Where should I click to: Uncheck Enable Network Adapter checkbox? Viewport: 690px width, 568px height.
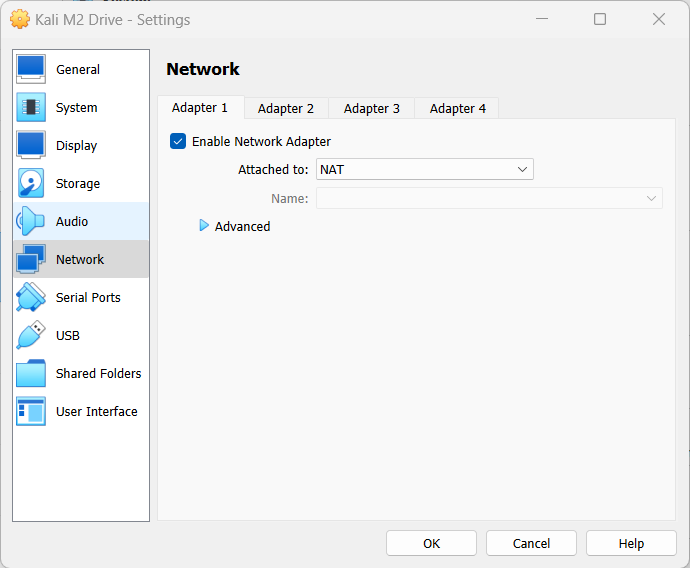(178, 142)
